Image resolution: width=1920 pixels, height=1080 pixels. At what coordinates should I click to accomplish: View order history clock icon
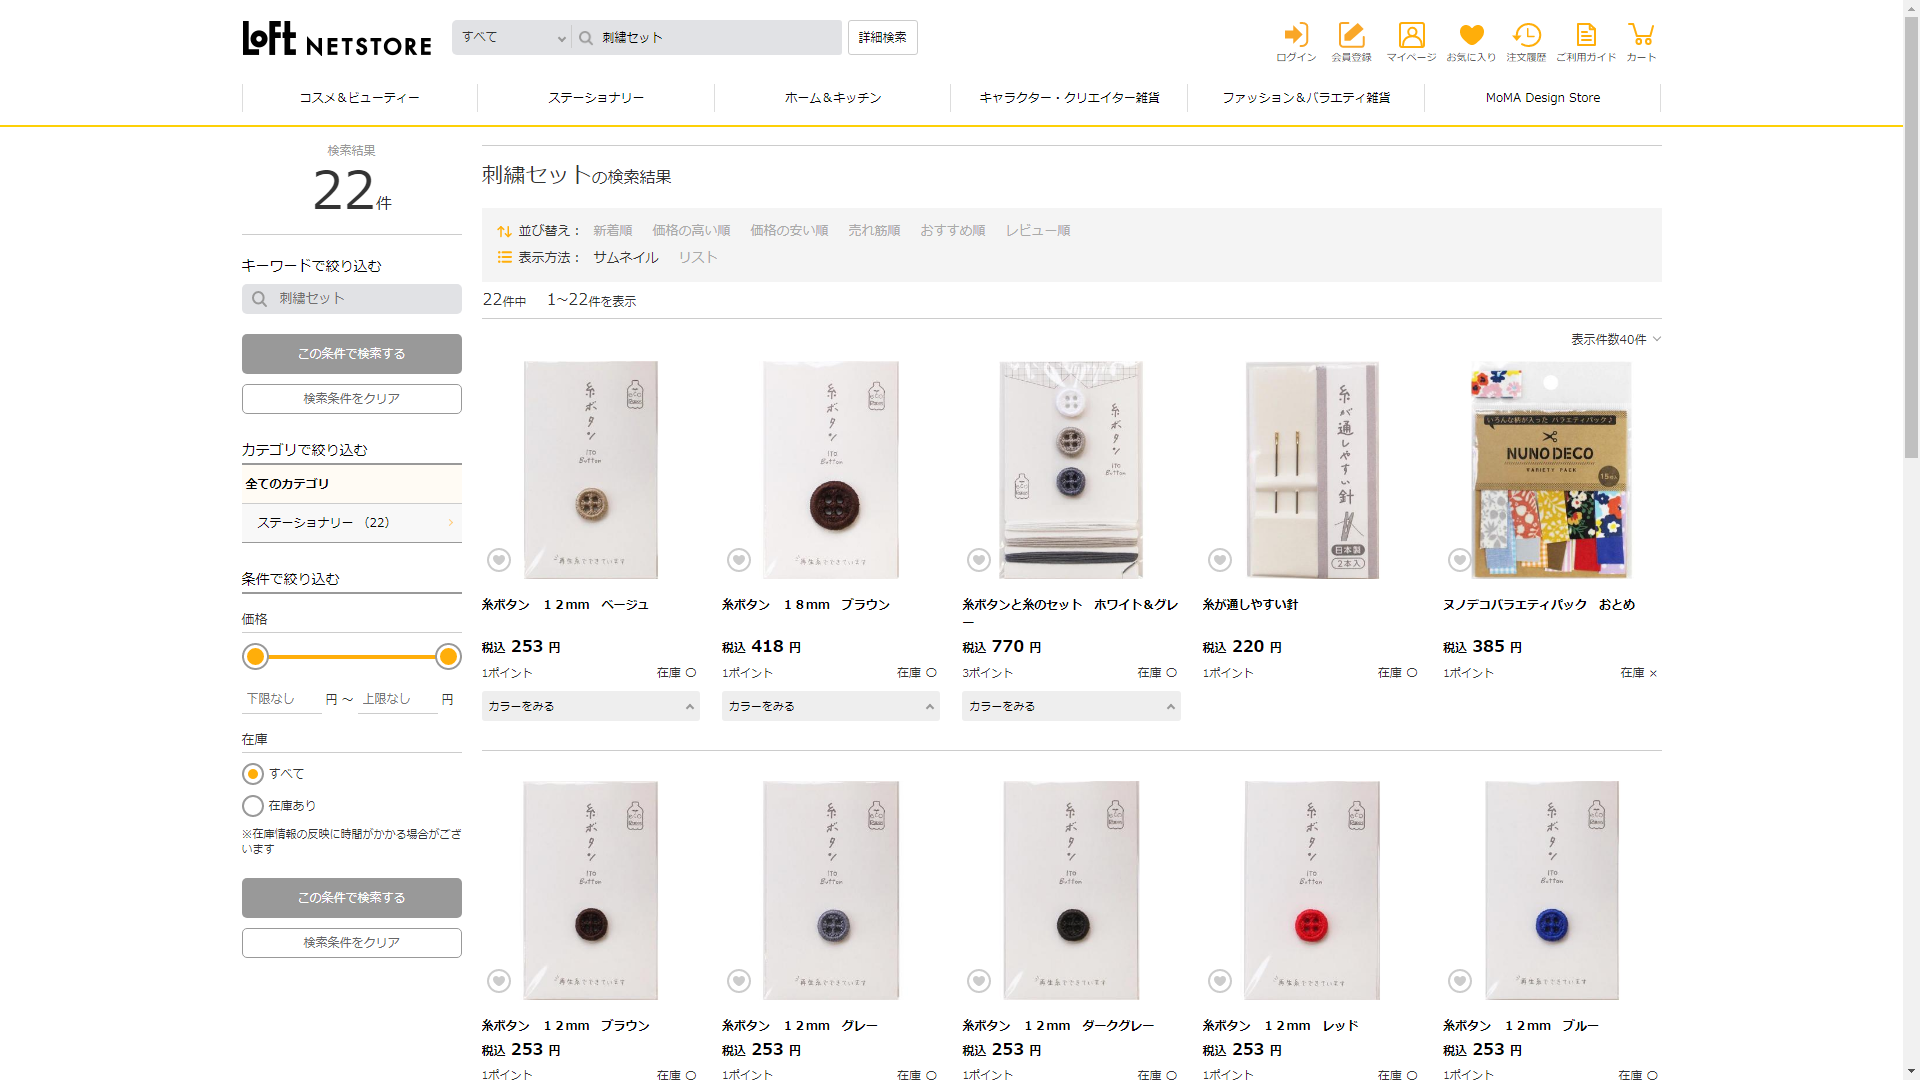1526,36
